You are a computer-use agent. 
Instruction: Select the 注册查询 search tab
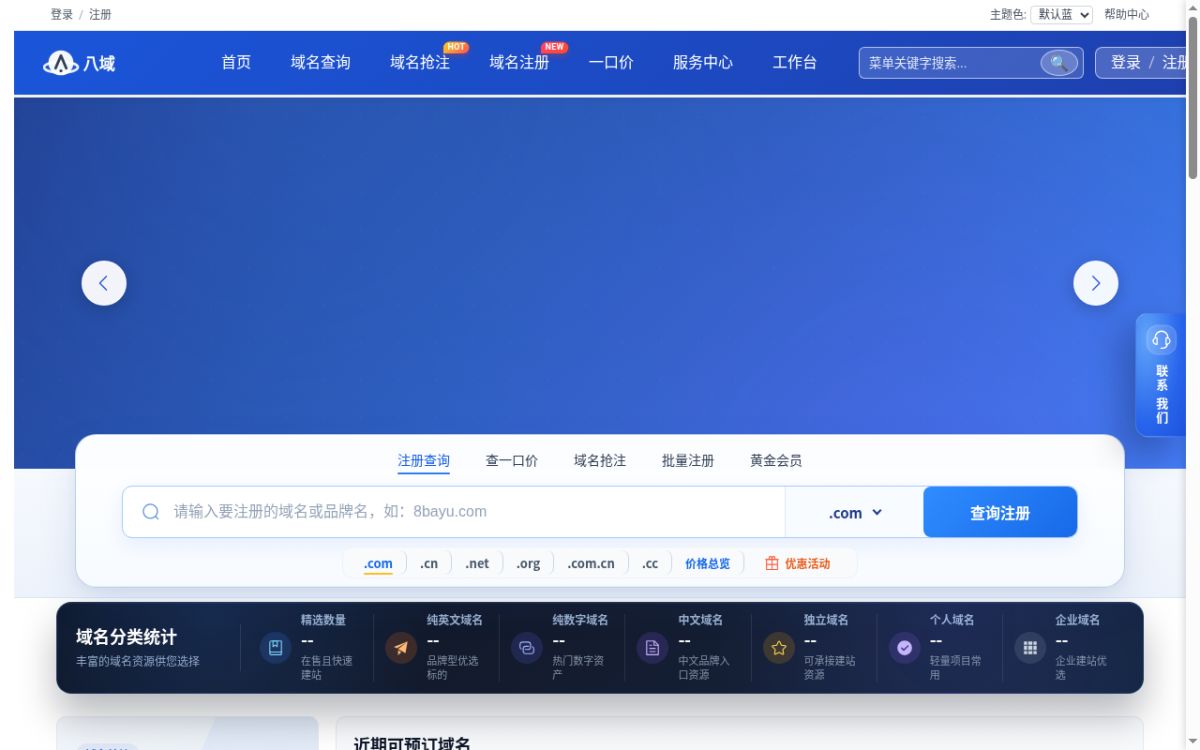click(x=424, y=461)
